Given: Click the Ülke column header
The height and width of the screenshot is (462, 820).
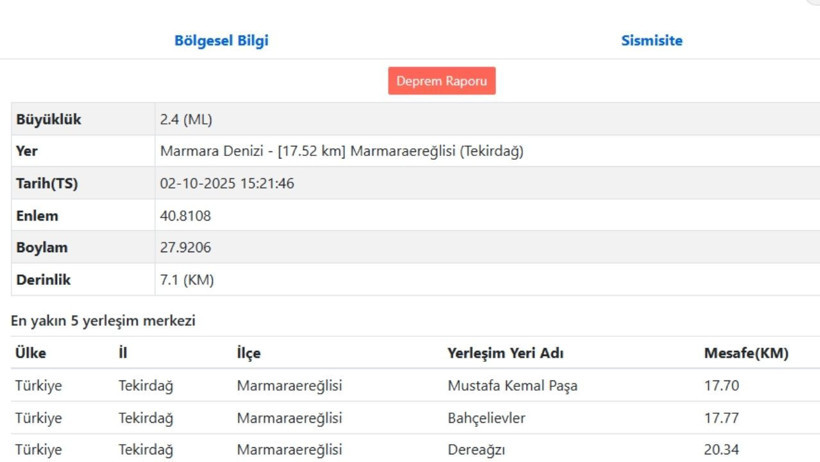Looking at the screenshot, I should pos(30,353).
